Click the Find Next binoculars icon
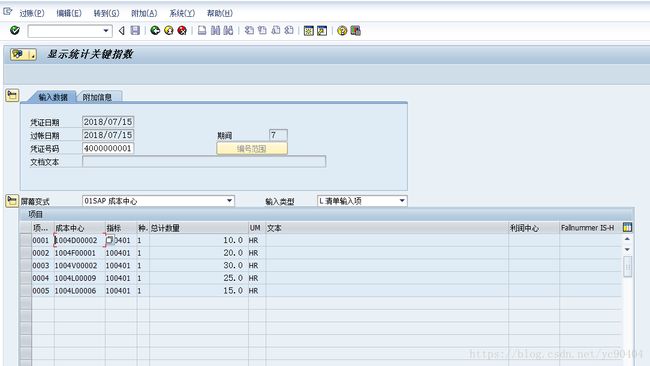This screenshot has height=366, width=650. click(228, 30)
